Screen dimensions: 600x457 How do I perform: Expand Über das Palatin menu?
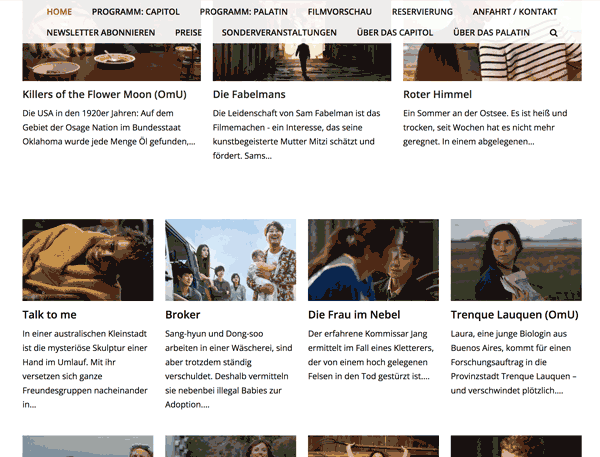pos(490,33)
